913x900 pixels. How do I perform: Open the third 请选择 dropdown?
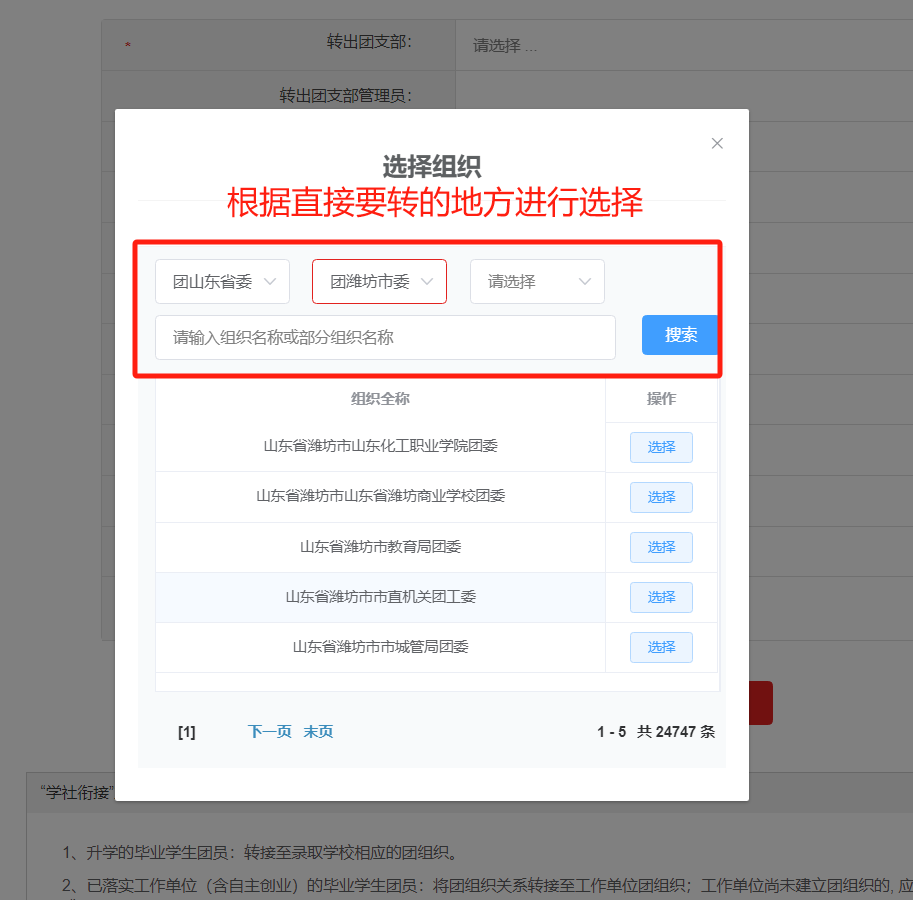(537, 282)
